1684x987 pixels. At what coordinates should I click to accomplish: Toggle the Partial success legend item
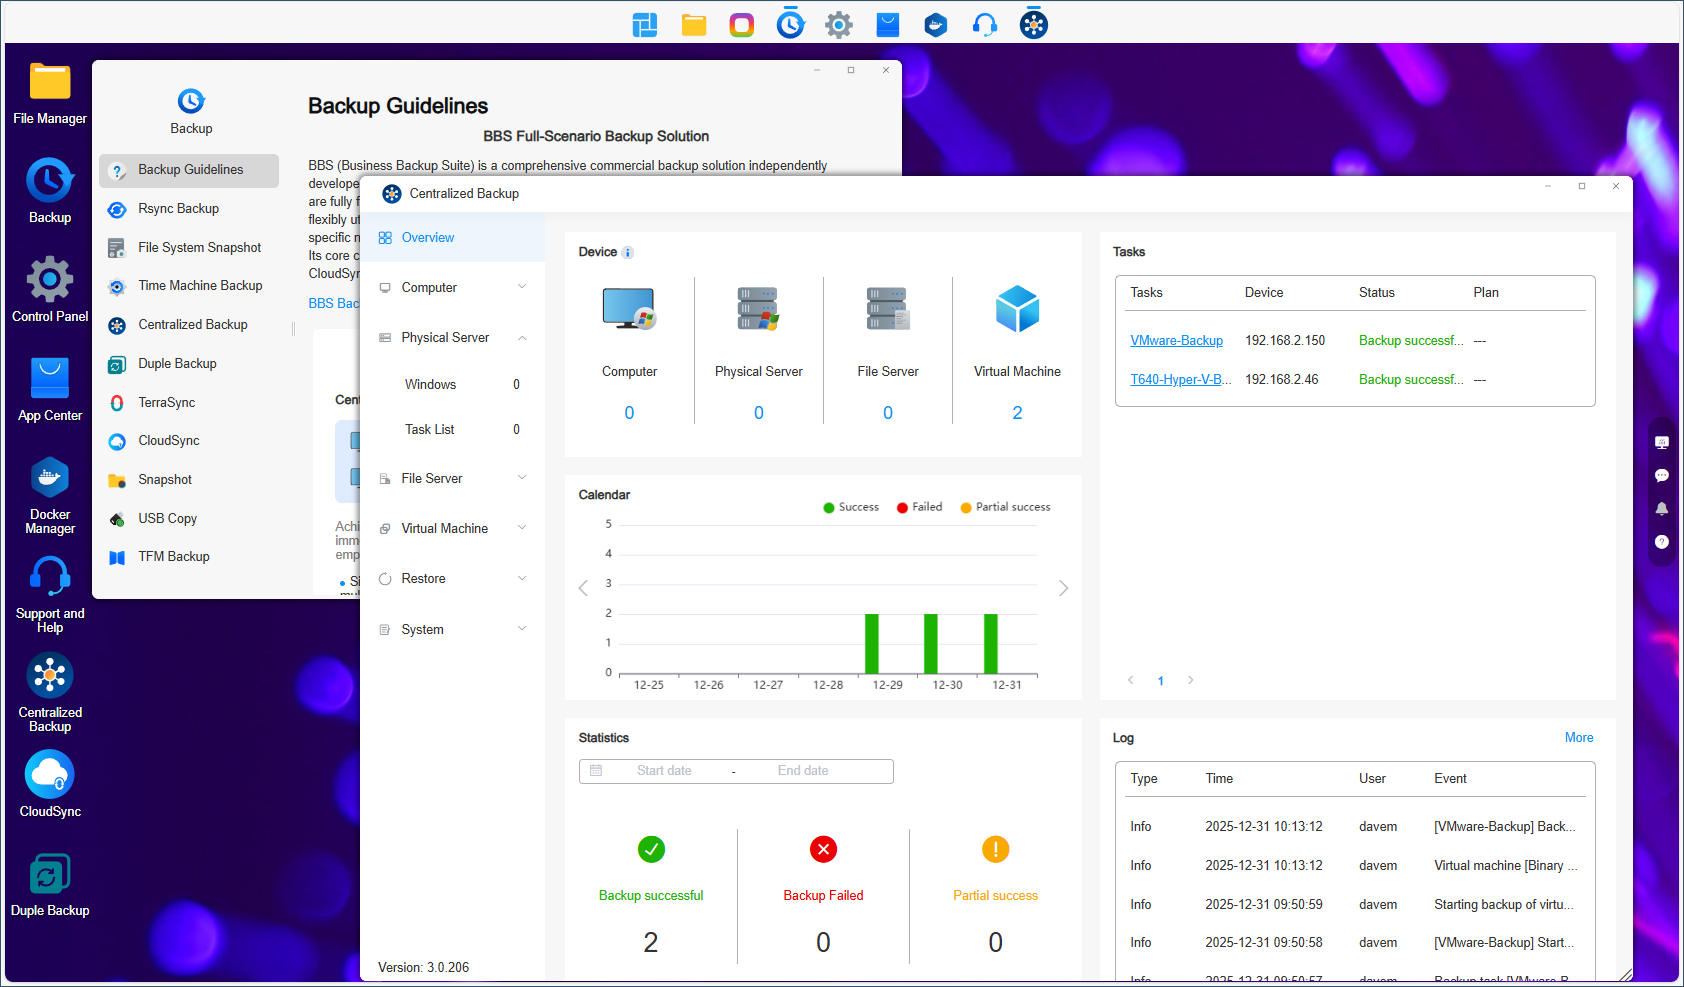(1004, 507)
